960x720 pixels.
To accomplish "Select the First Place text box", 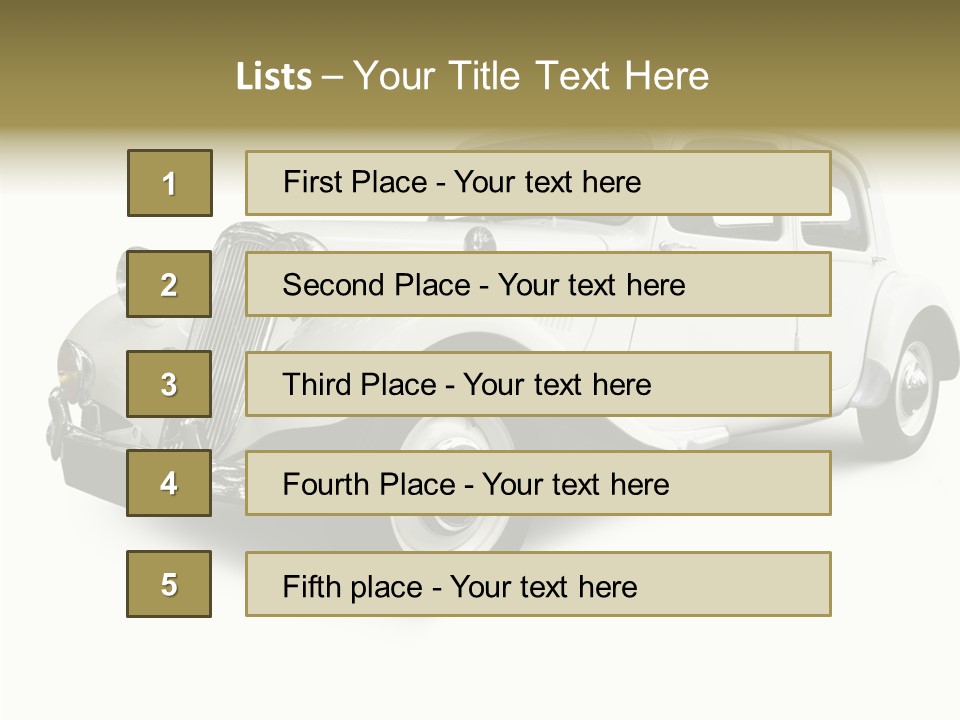I will [x=538, y=183].
